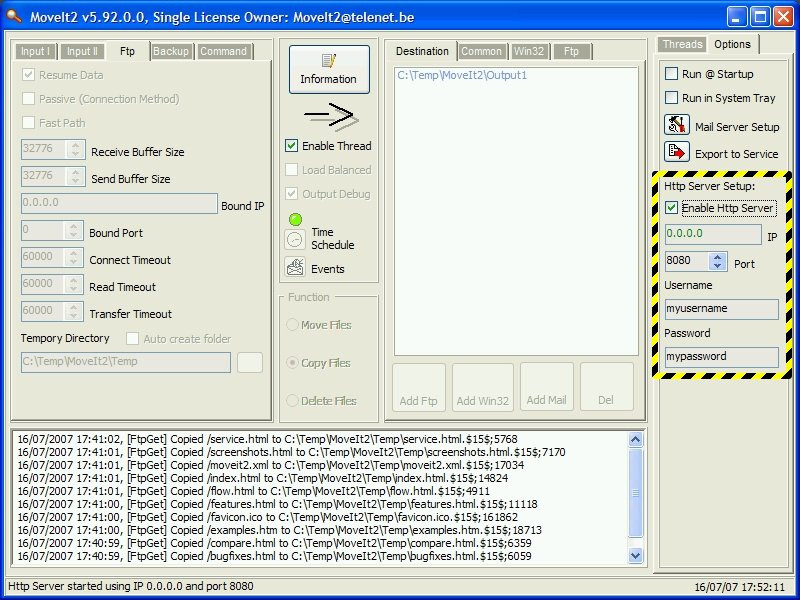The height and width of the screenshot is (600, 800).
Task: Click the Username field showing myusername
Action: 721,309
